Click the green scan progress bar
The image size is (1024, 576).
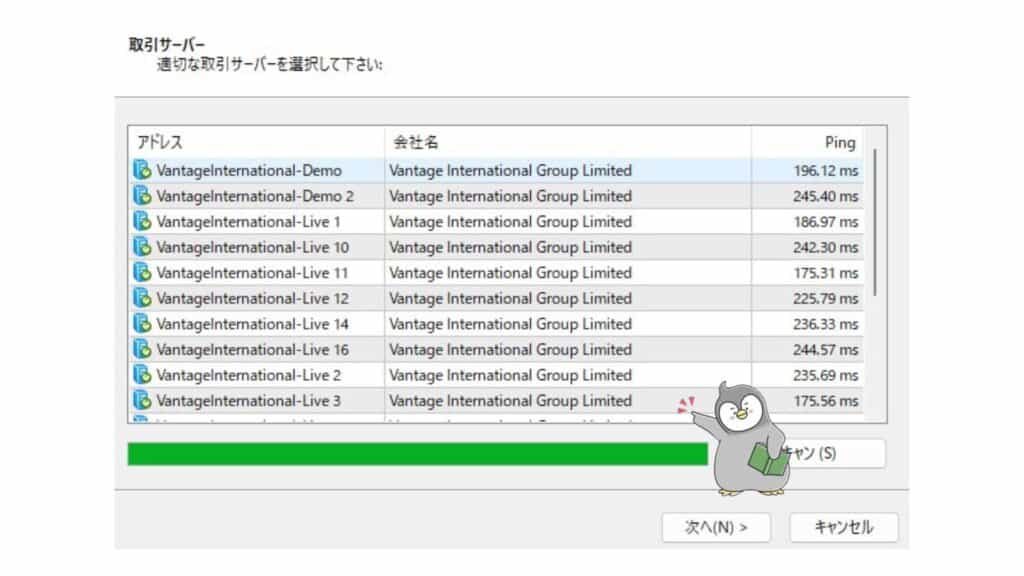[417, 454]
